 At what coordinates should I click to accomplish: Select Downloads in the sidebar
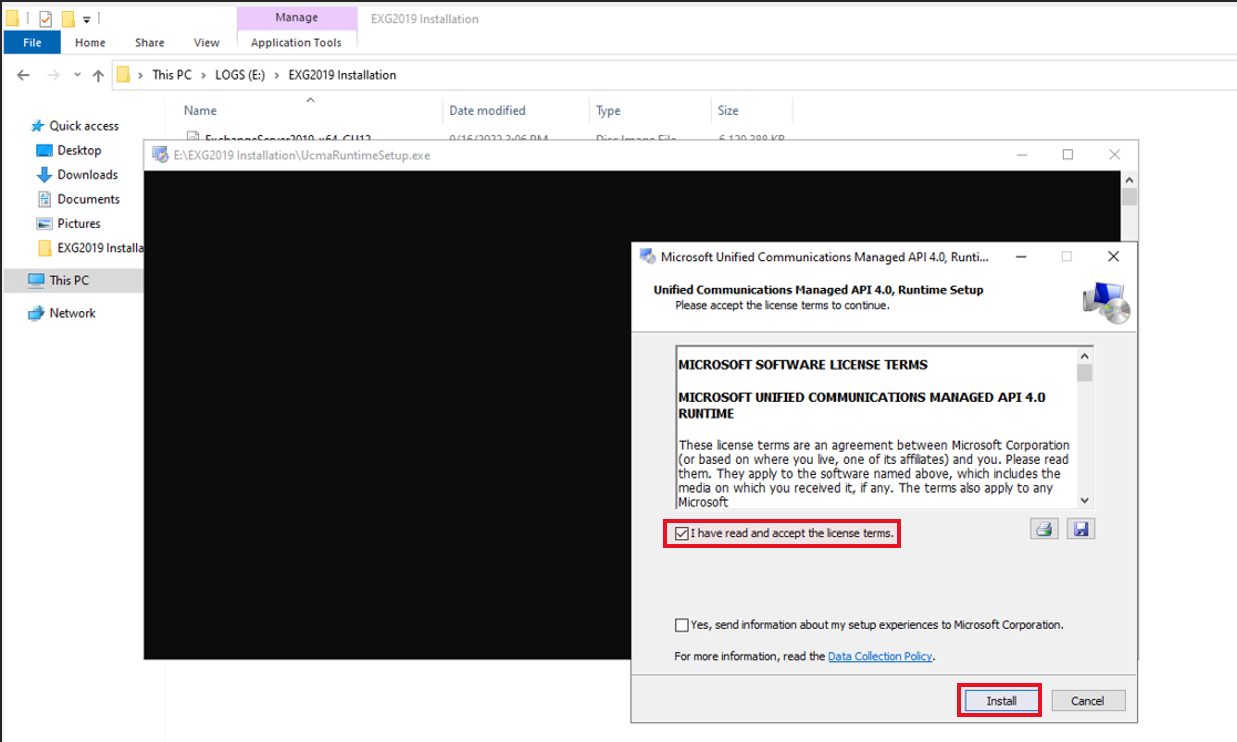(x=85, y=174)
